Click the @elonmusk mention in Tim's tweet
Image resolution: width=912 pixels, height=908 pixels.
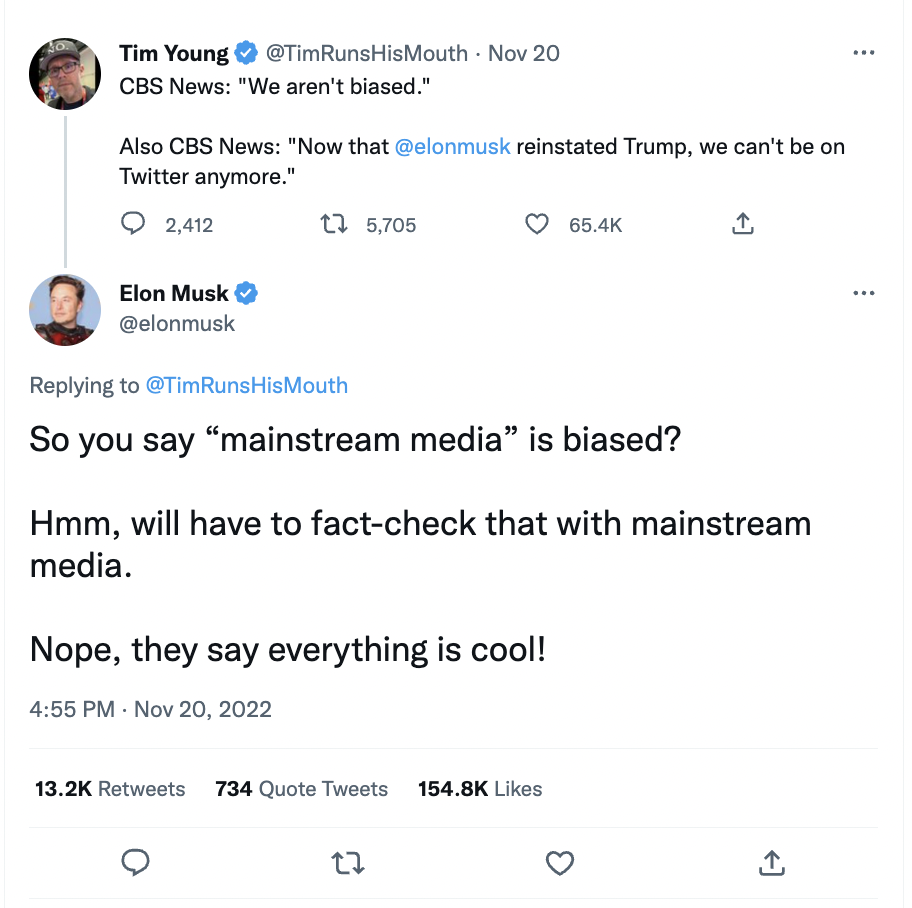(x=453, y=147)
